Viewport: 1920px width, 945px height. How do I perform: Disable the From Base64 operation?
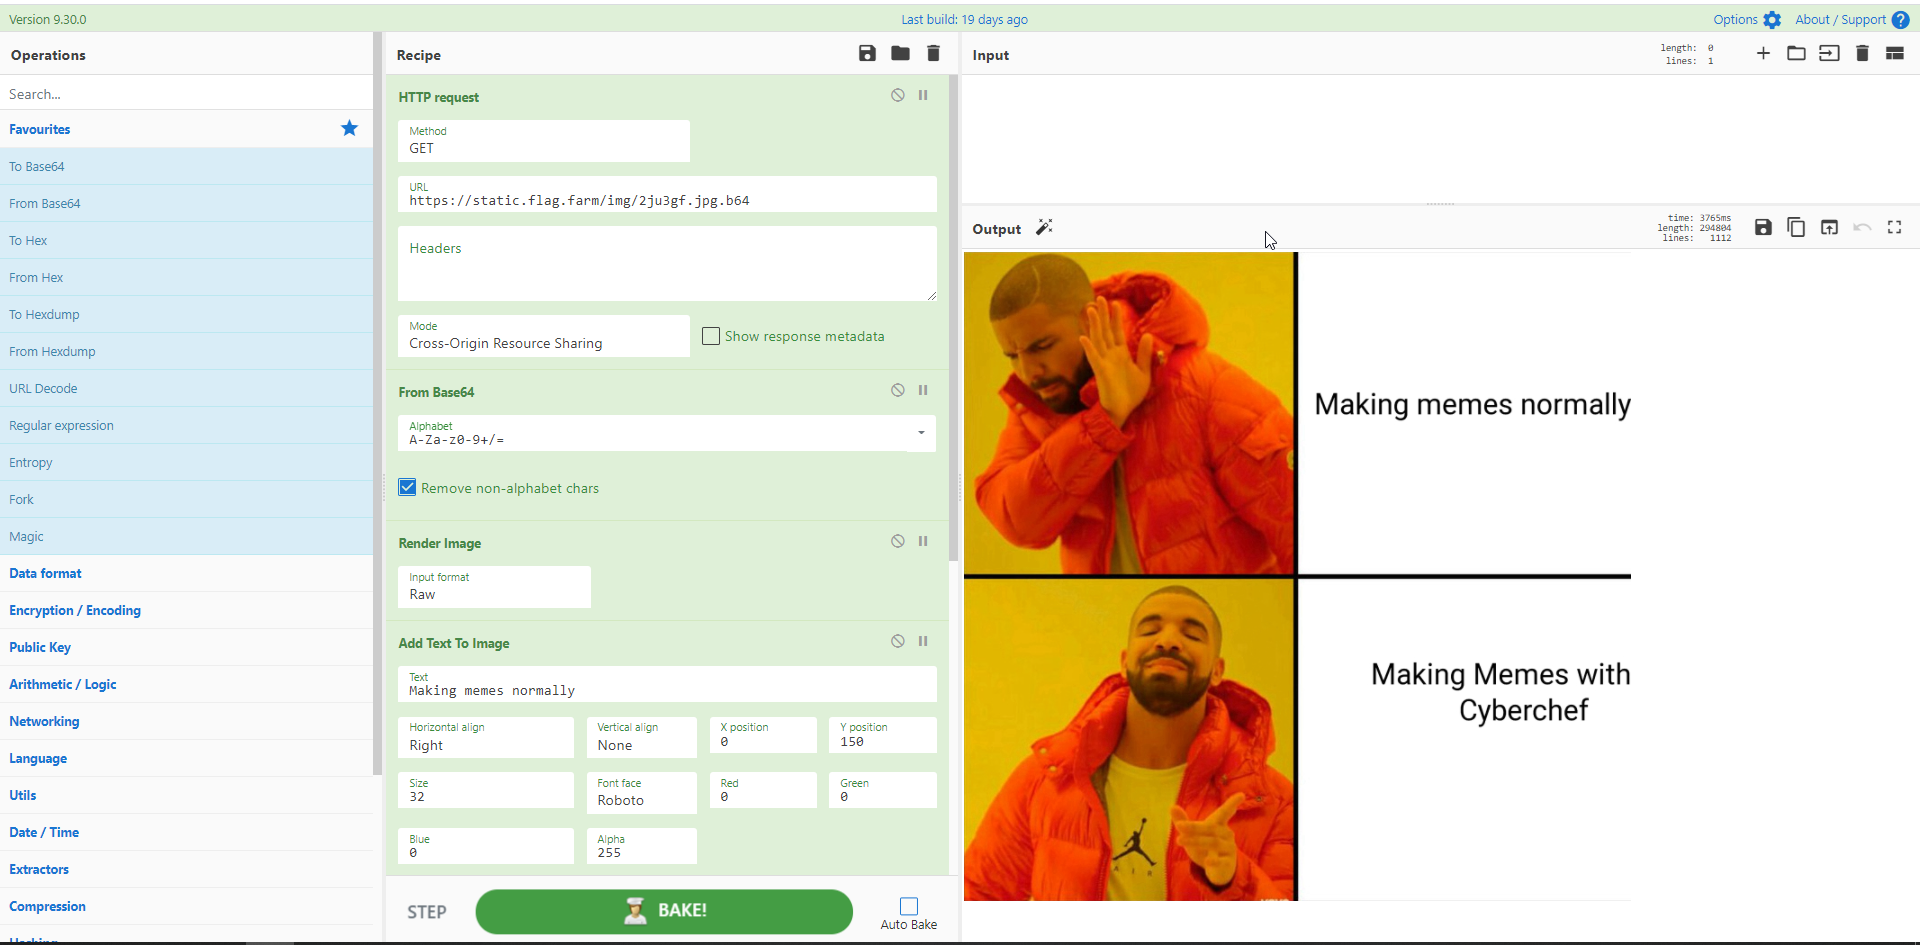click(898, 390)
